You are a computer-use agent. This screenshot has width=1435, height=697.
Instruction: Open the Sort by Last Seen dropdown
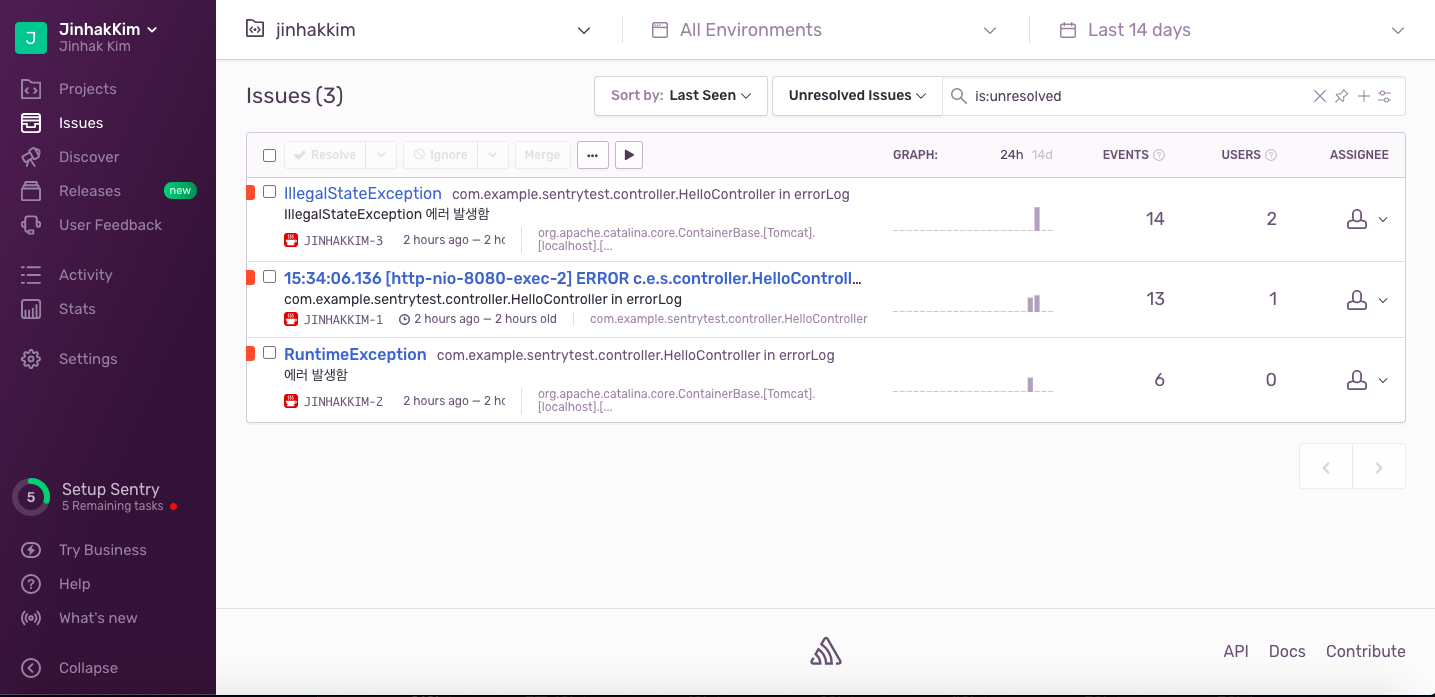click(x=681, y=96)
